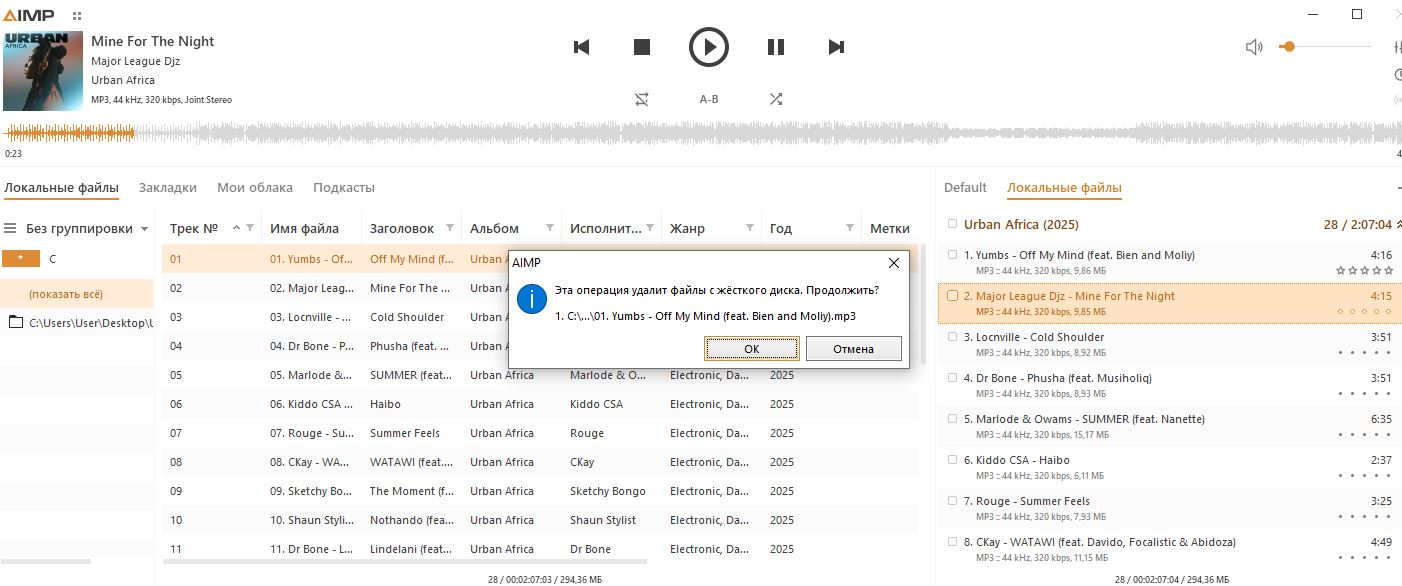Select the 06. Kiddo CSA... file name cell

311,404
